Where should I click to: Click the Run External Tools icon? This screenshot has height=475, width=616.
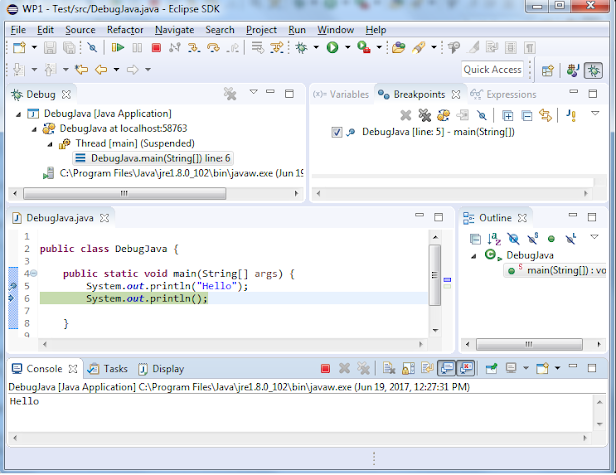click(364, 48)
